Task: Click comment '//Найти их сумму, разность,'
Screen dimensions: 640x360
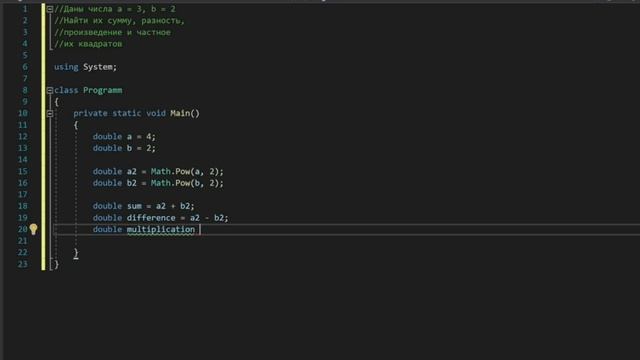Action: [120, 20]
